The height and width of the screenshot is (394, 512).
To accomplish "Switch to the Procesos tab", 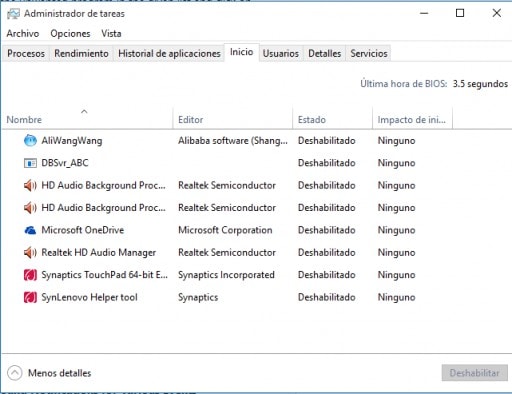I will [26, 53].
